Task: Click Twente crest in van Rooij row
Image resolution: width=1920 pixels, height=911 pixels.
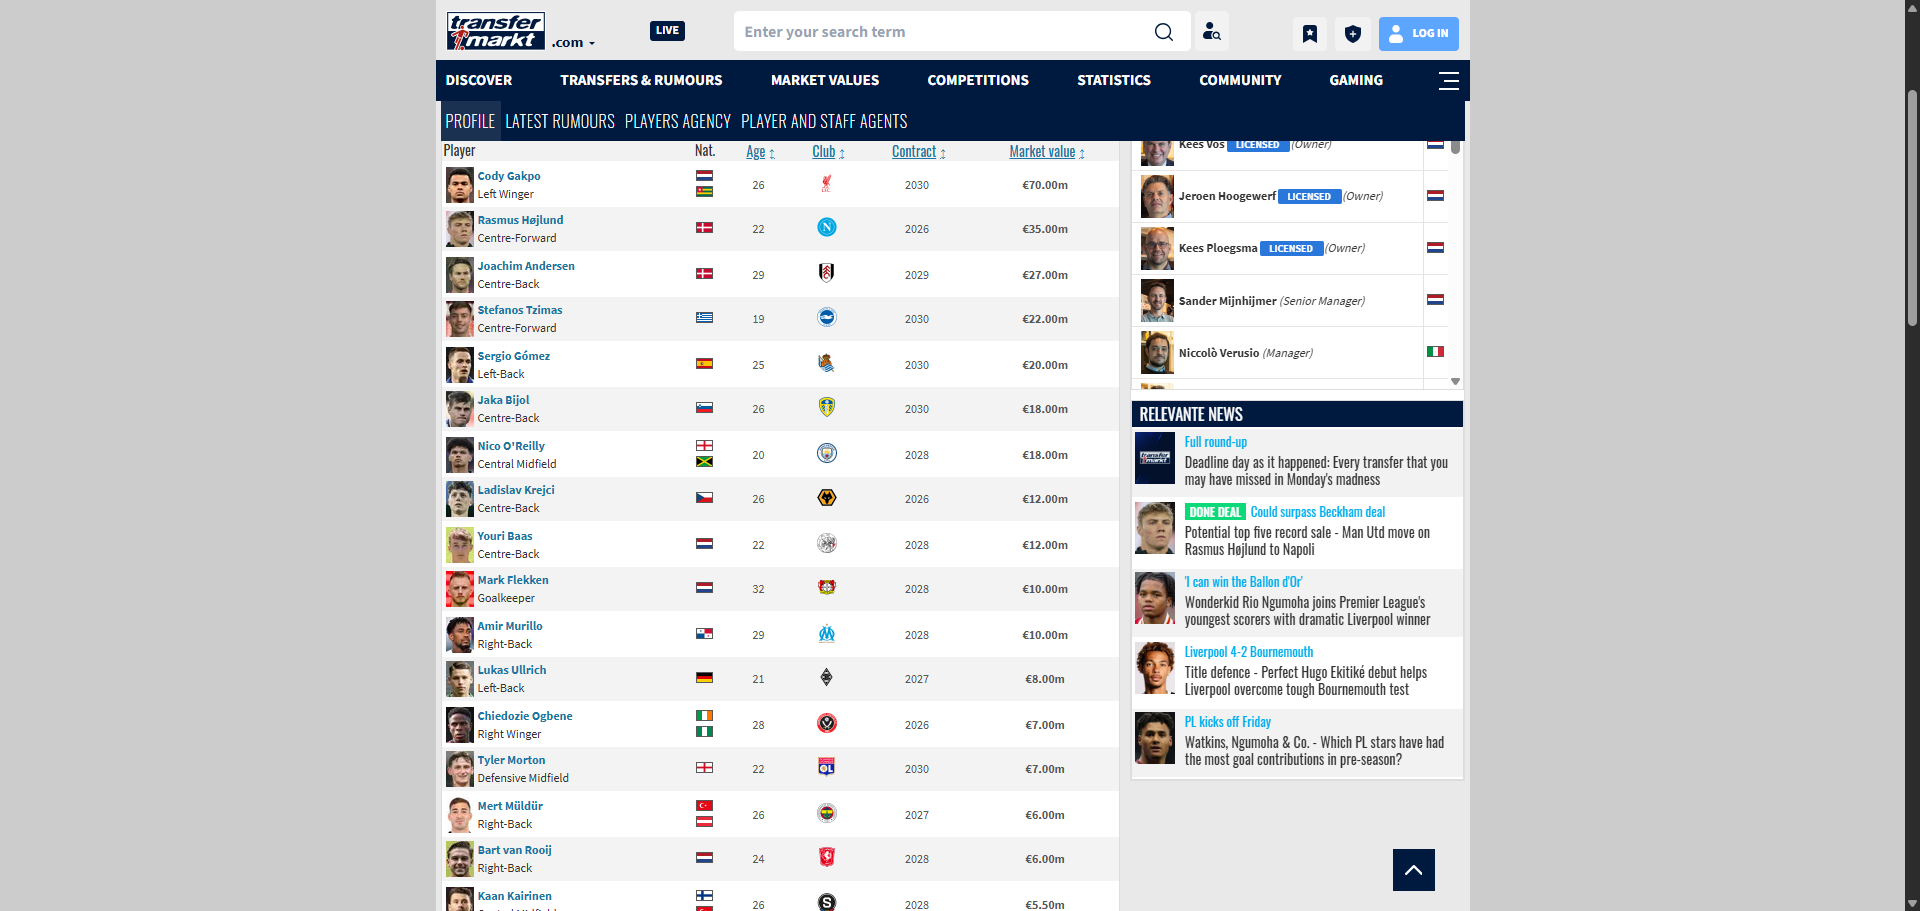Action: 826,858
